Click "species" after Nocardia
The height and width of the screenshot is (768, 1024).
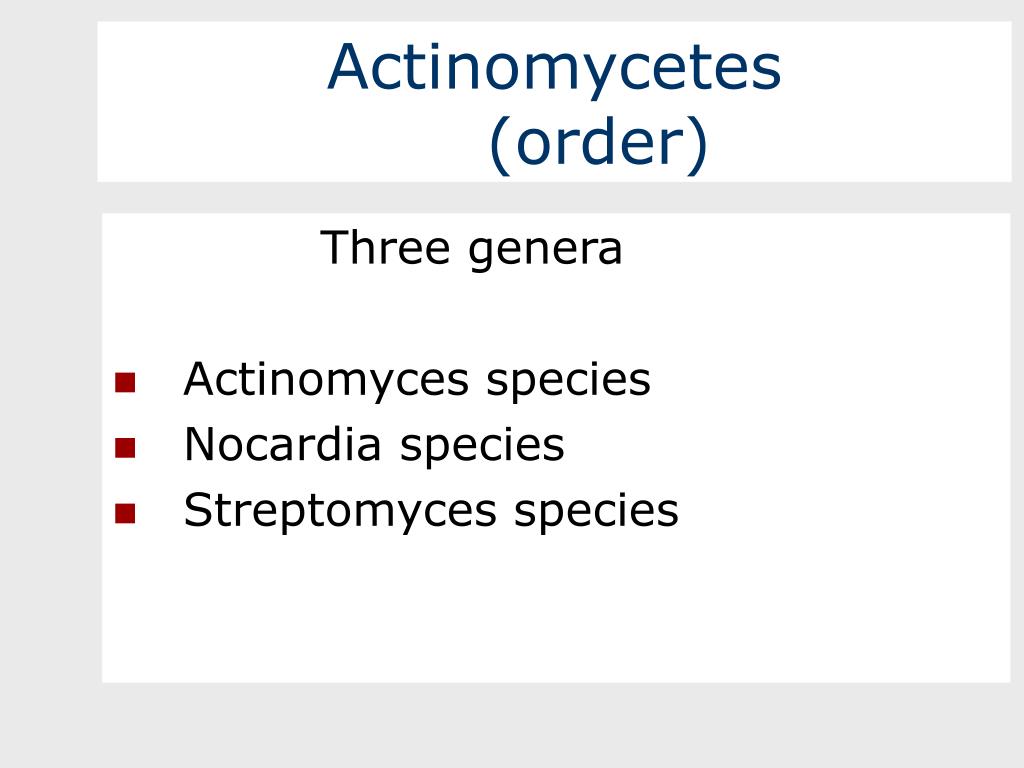coord(482,448)
